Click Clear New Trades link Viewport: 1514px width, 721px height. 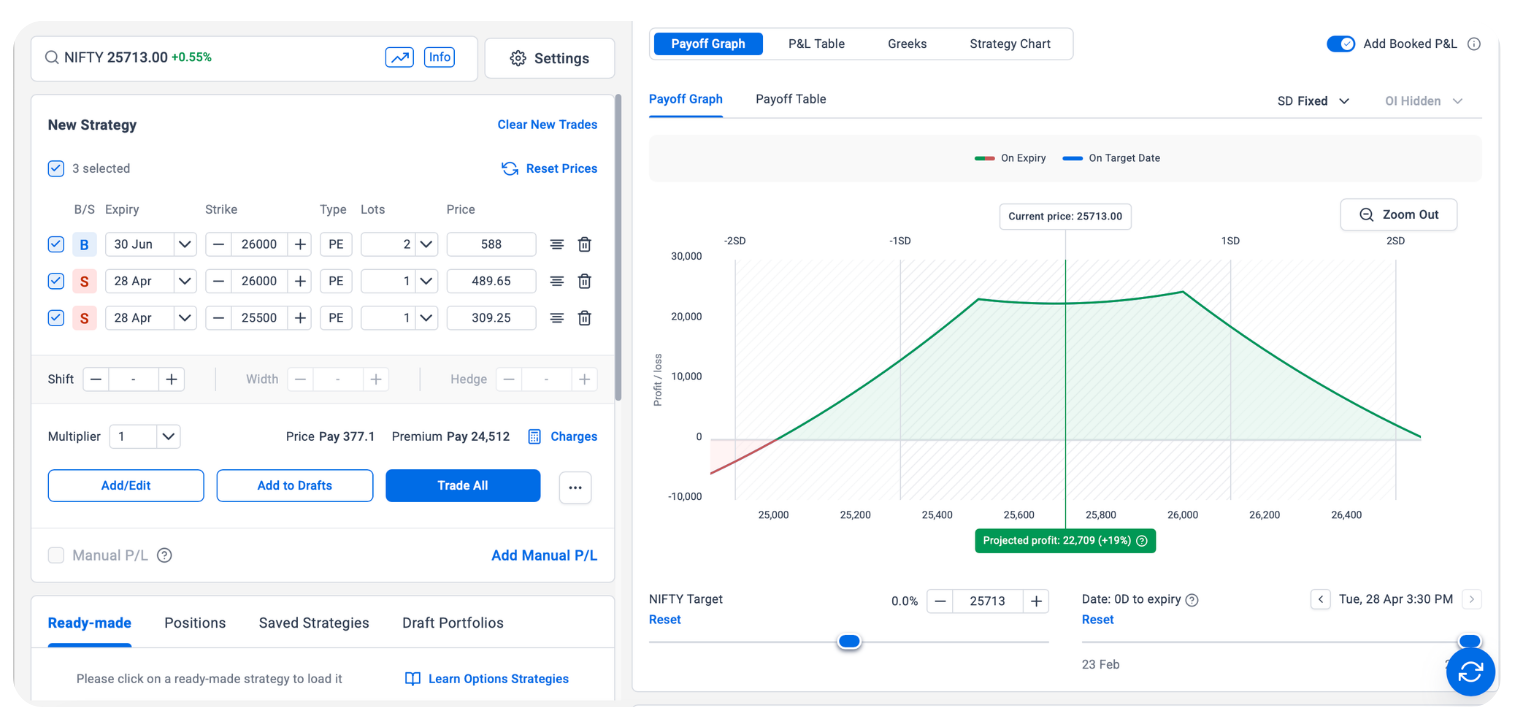547,124
